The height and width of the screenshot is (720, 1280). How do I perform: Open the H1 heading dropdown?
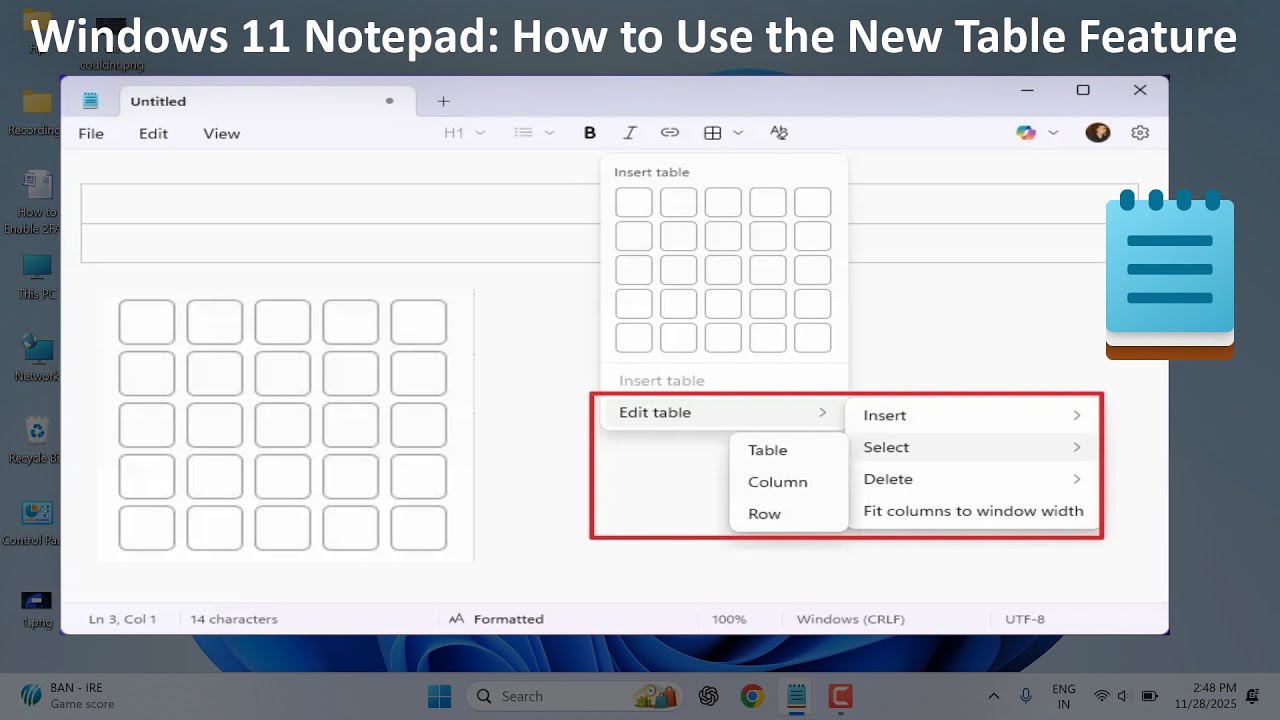(x=464, y=133)
